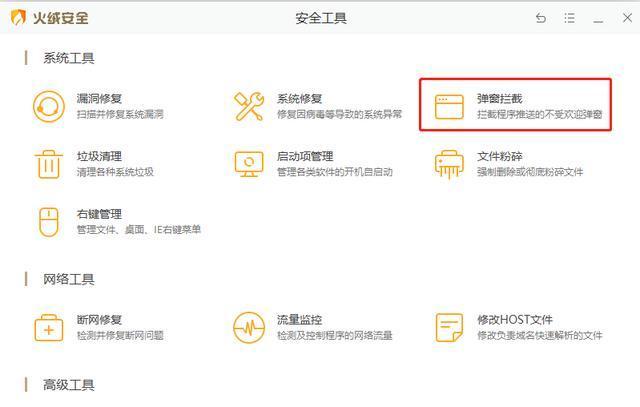Close the 安全工具 window
Viewport: 640px width, 407px height.
coord(627,18)
